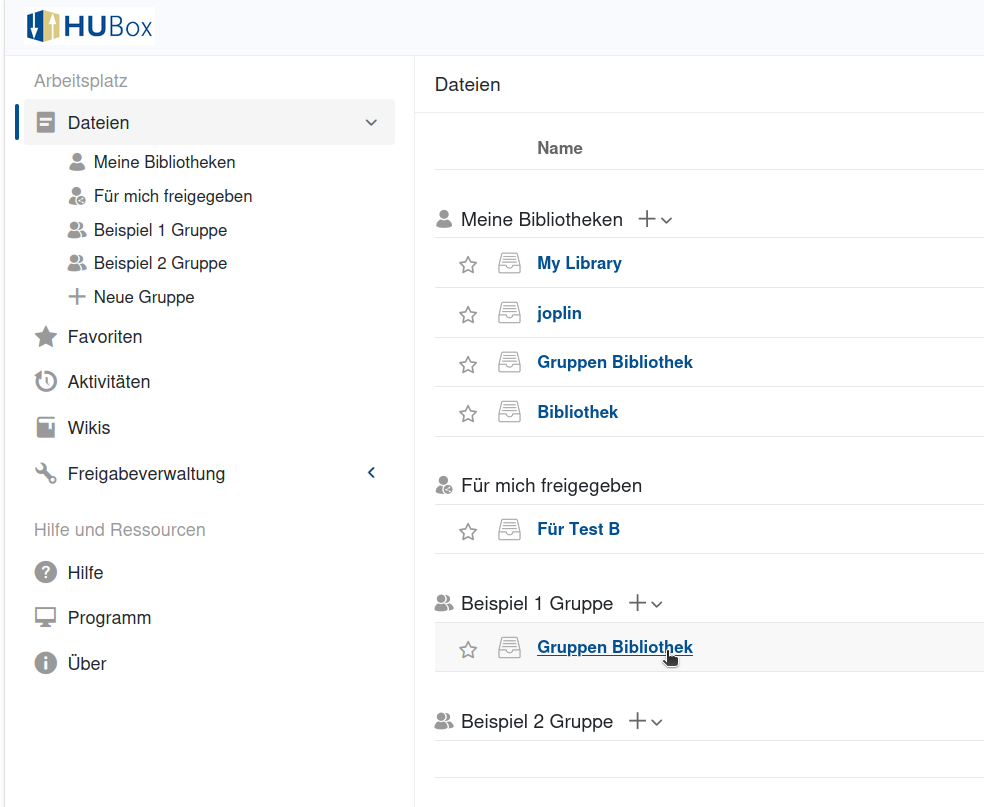Open Aktivitäten history in sidebar
The width and height of the screenshot is (984, 807).
point(108,382)
